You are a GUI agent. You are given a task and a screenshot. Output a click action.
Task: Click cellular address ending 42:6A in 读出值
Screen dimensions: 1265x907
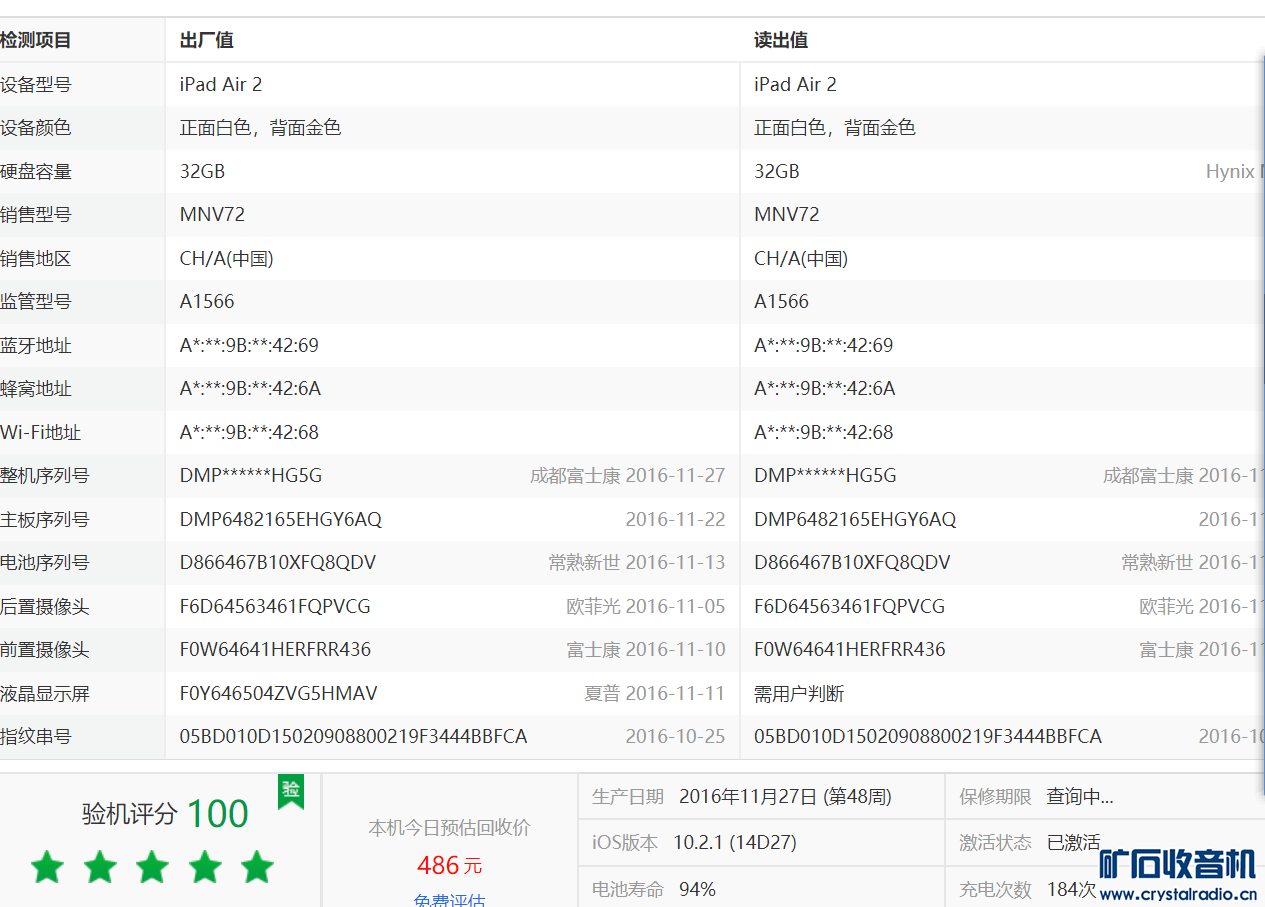click(825, 389)
